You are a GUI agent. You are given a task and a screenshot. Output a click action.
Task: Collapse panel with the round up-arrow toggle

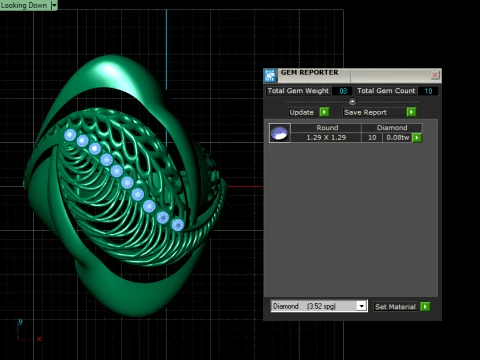tap(352, 101)
